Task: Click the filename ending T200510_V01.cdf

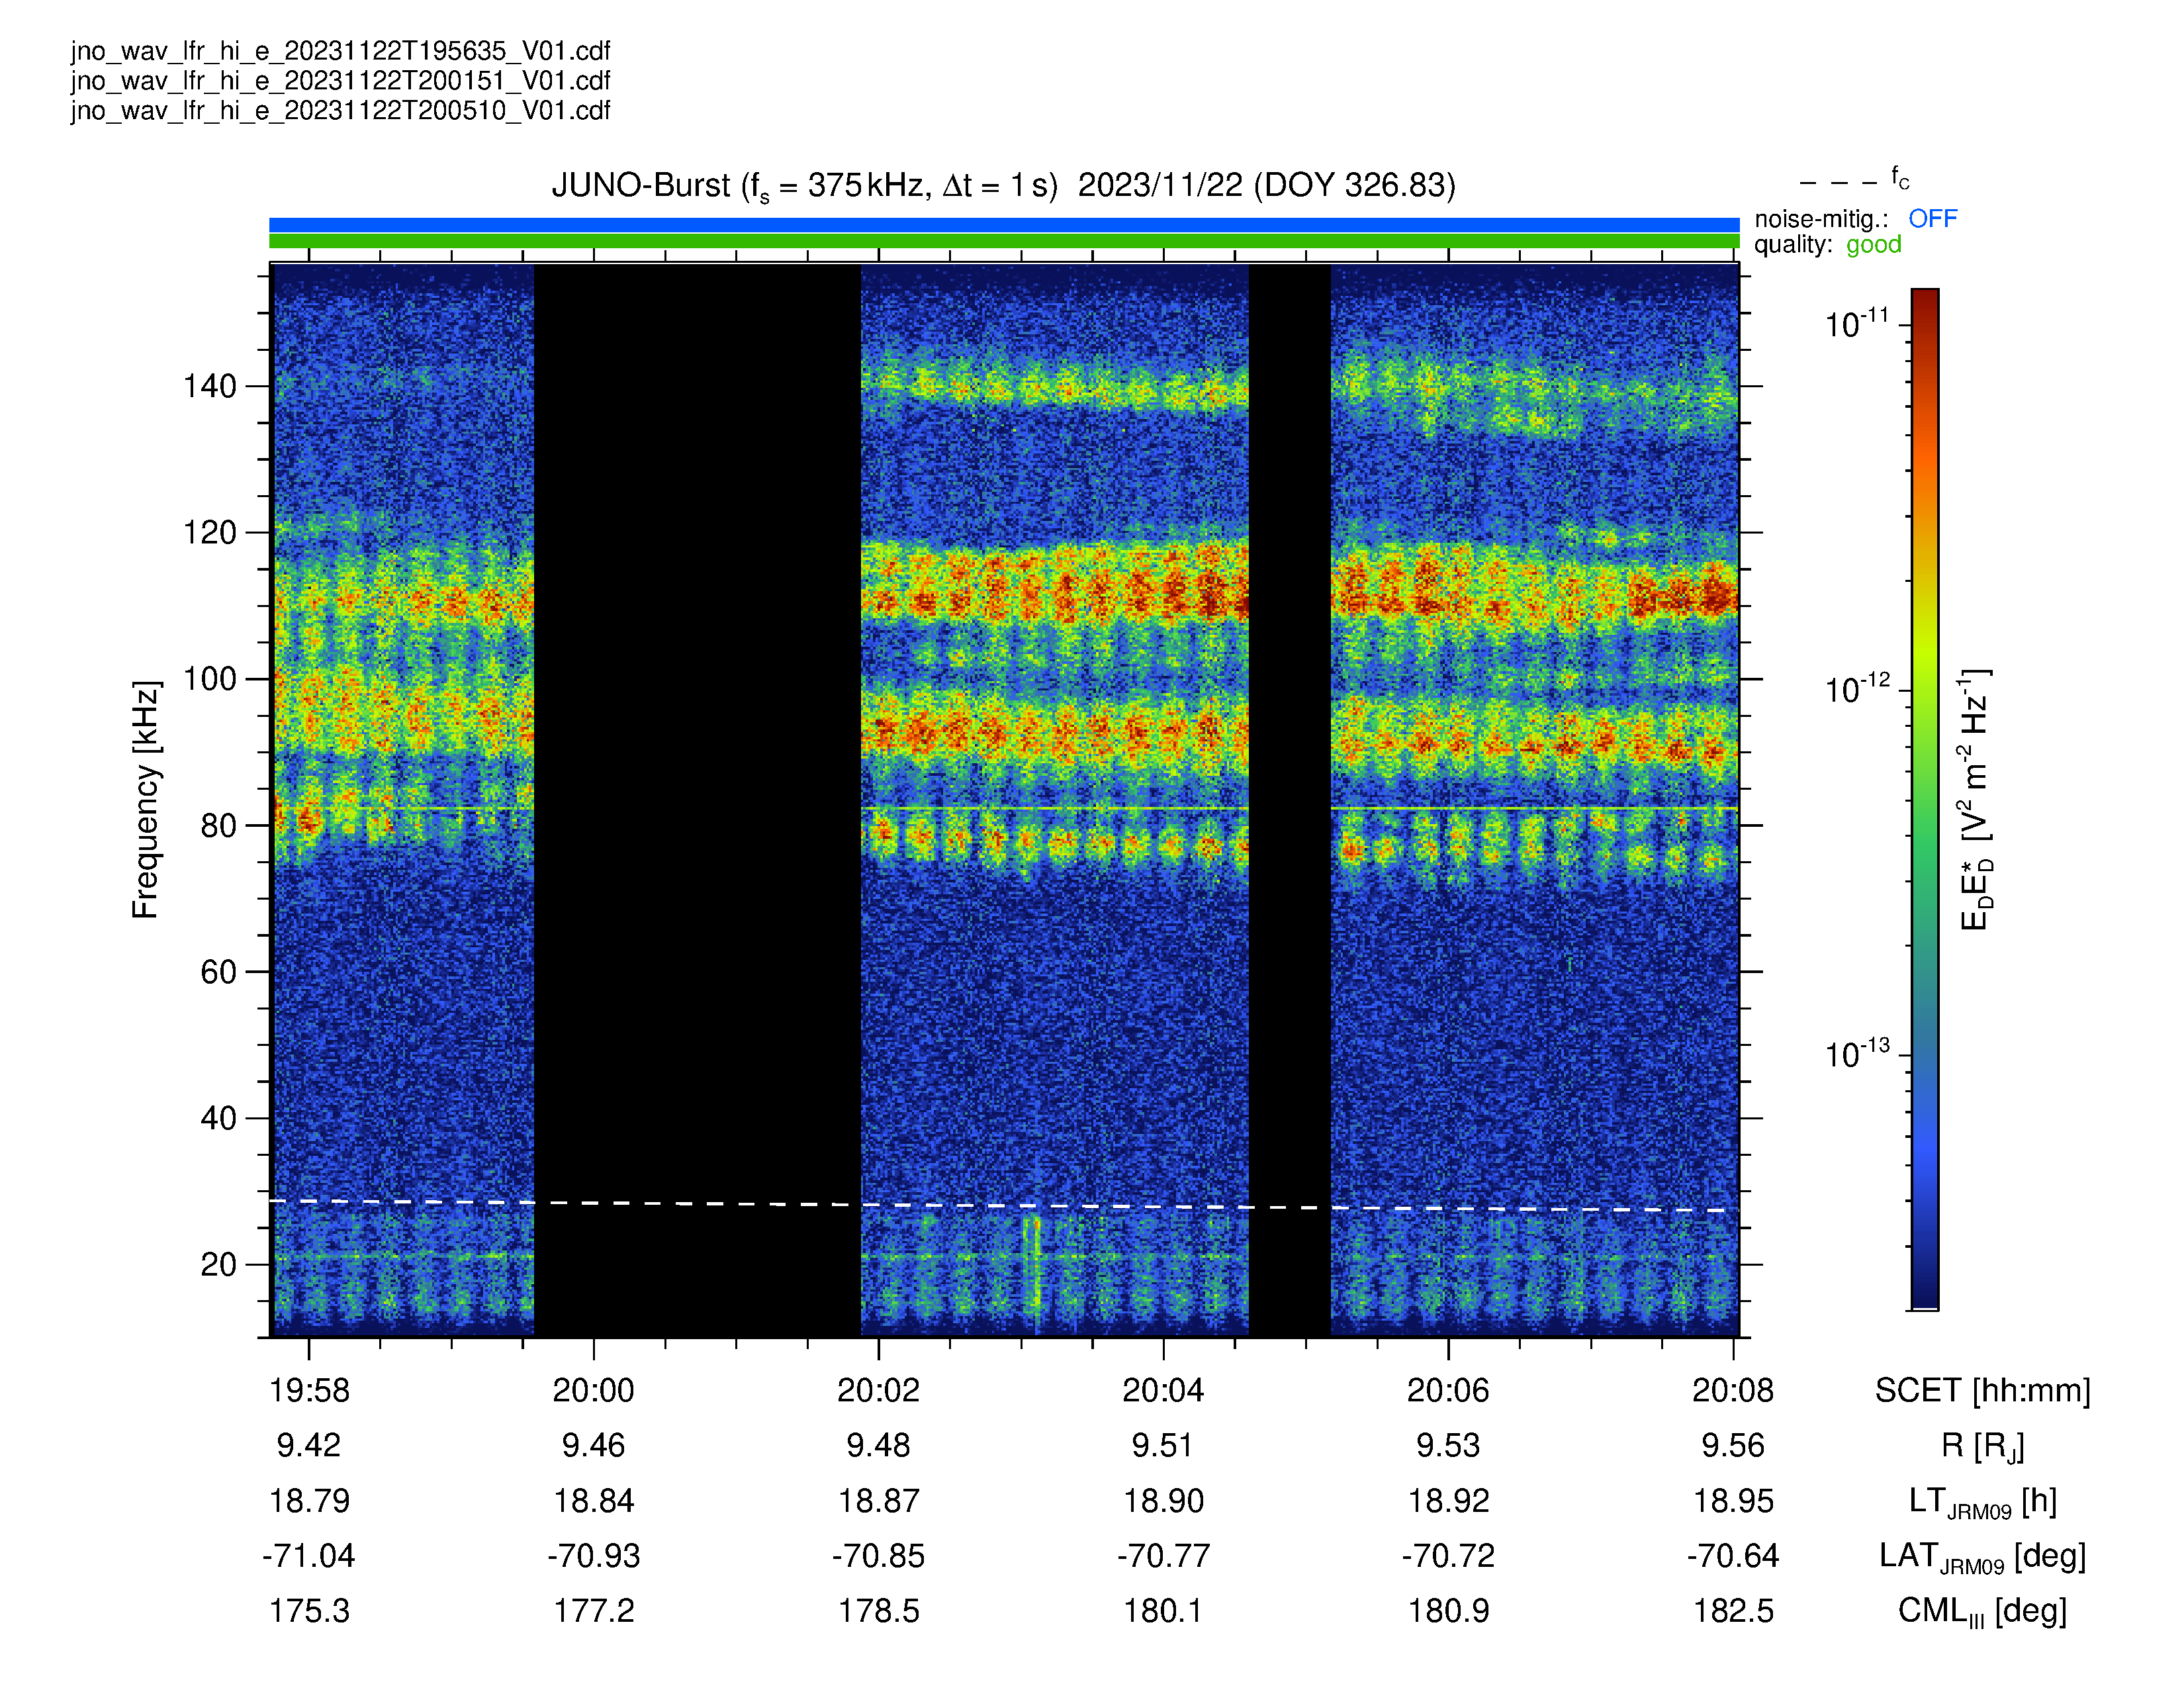Action: pos(340,110)
